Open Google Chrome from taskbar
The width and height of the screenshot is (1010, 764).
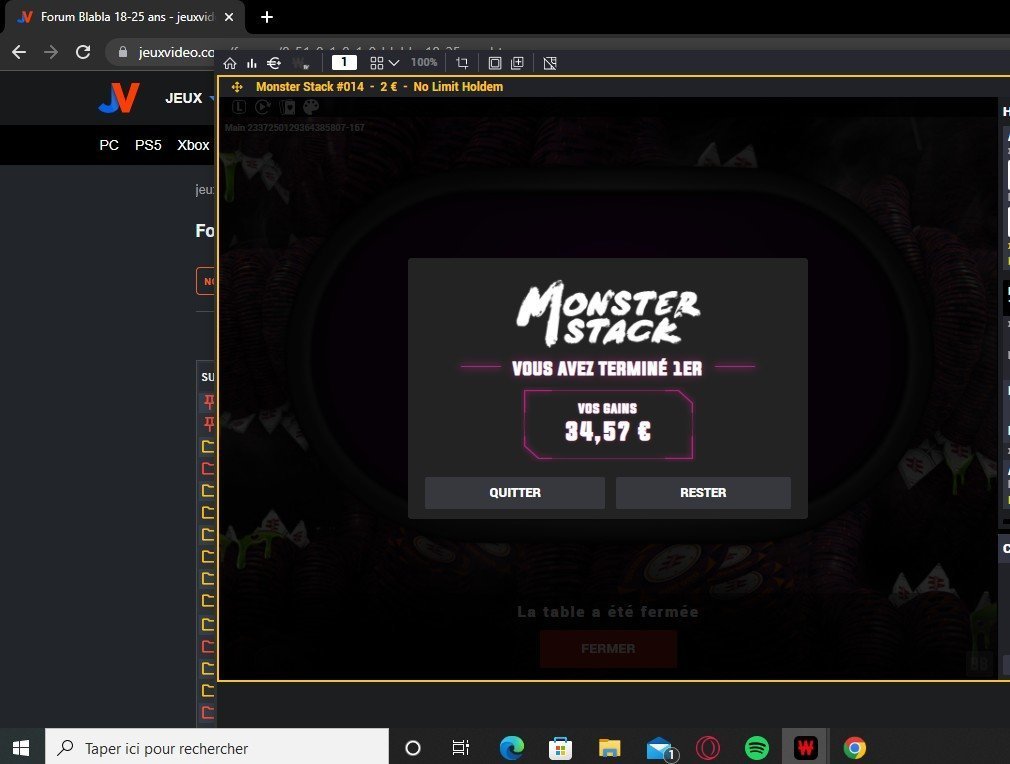point(855,748)
